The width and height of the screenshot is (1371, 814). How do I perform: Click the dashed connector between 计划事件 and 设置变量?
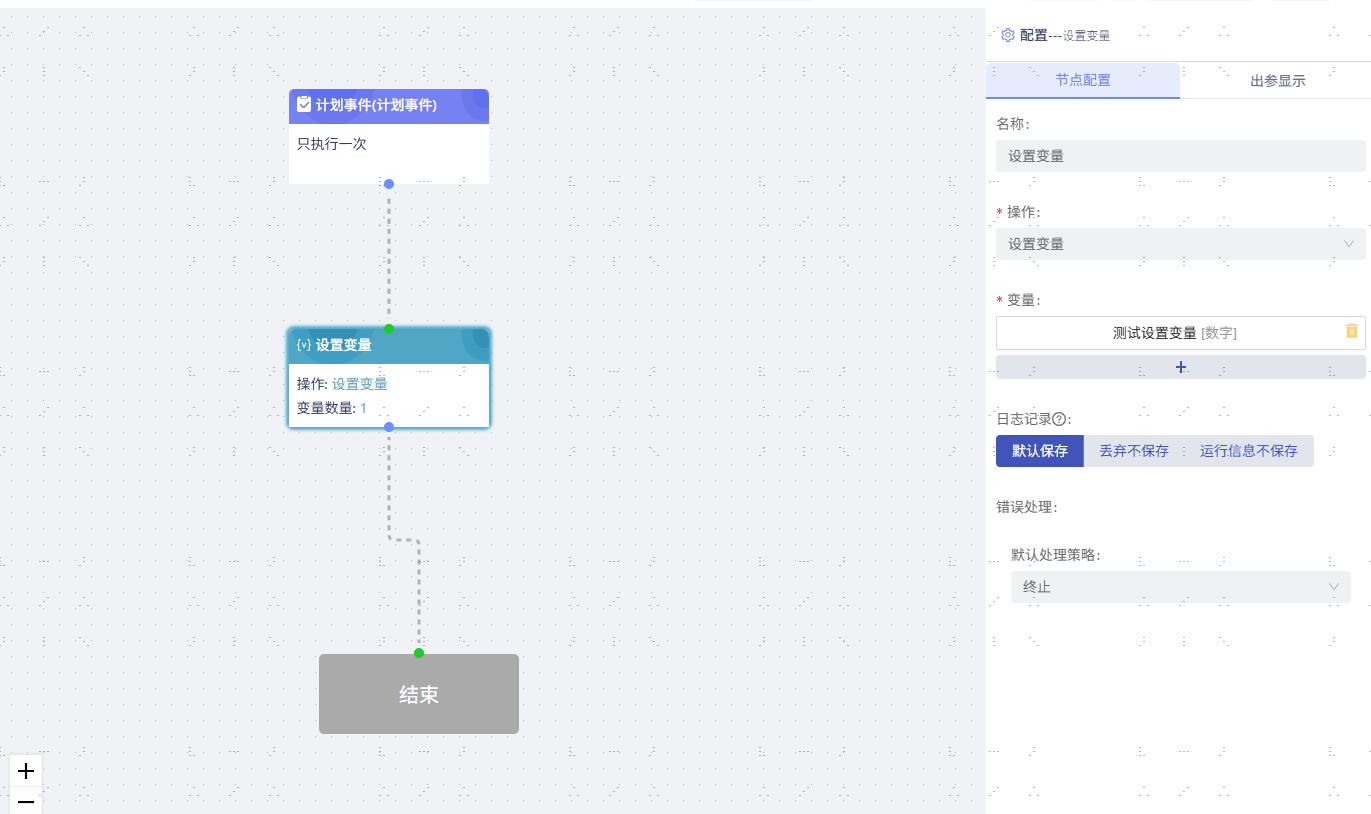389,256
